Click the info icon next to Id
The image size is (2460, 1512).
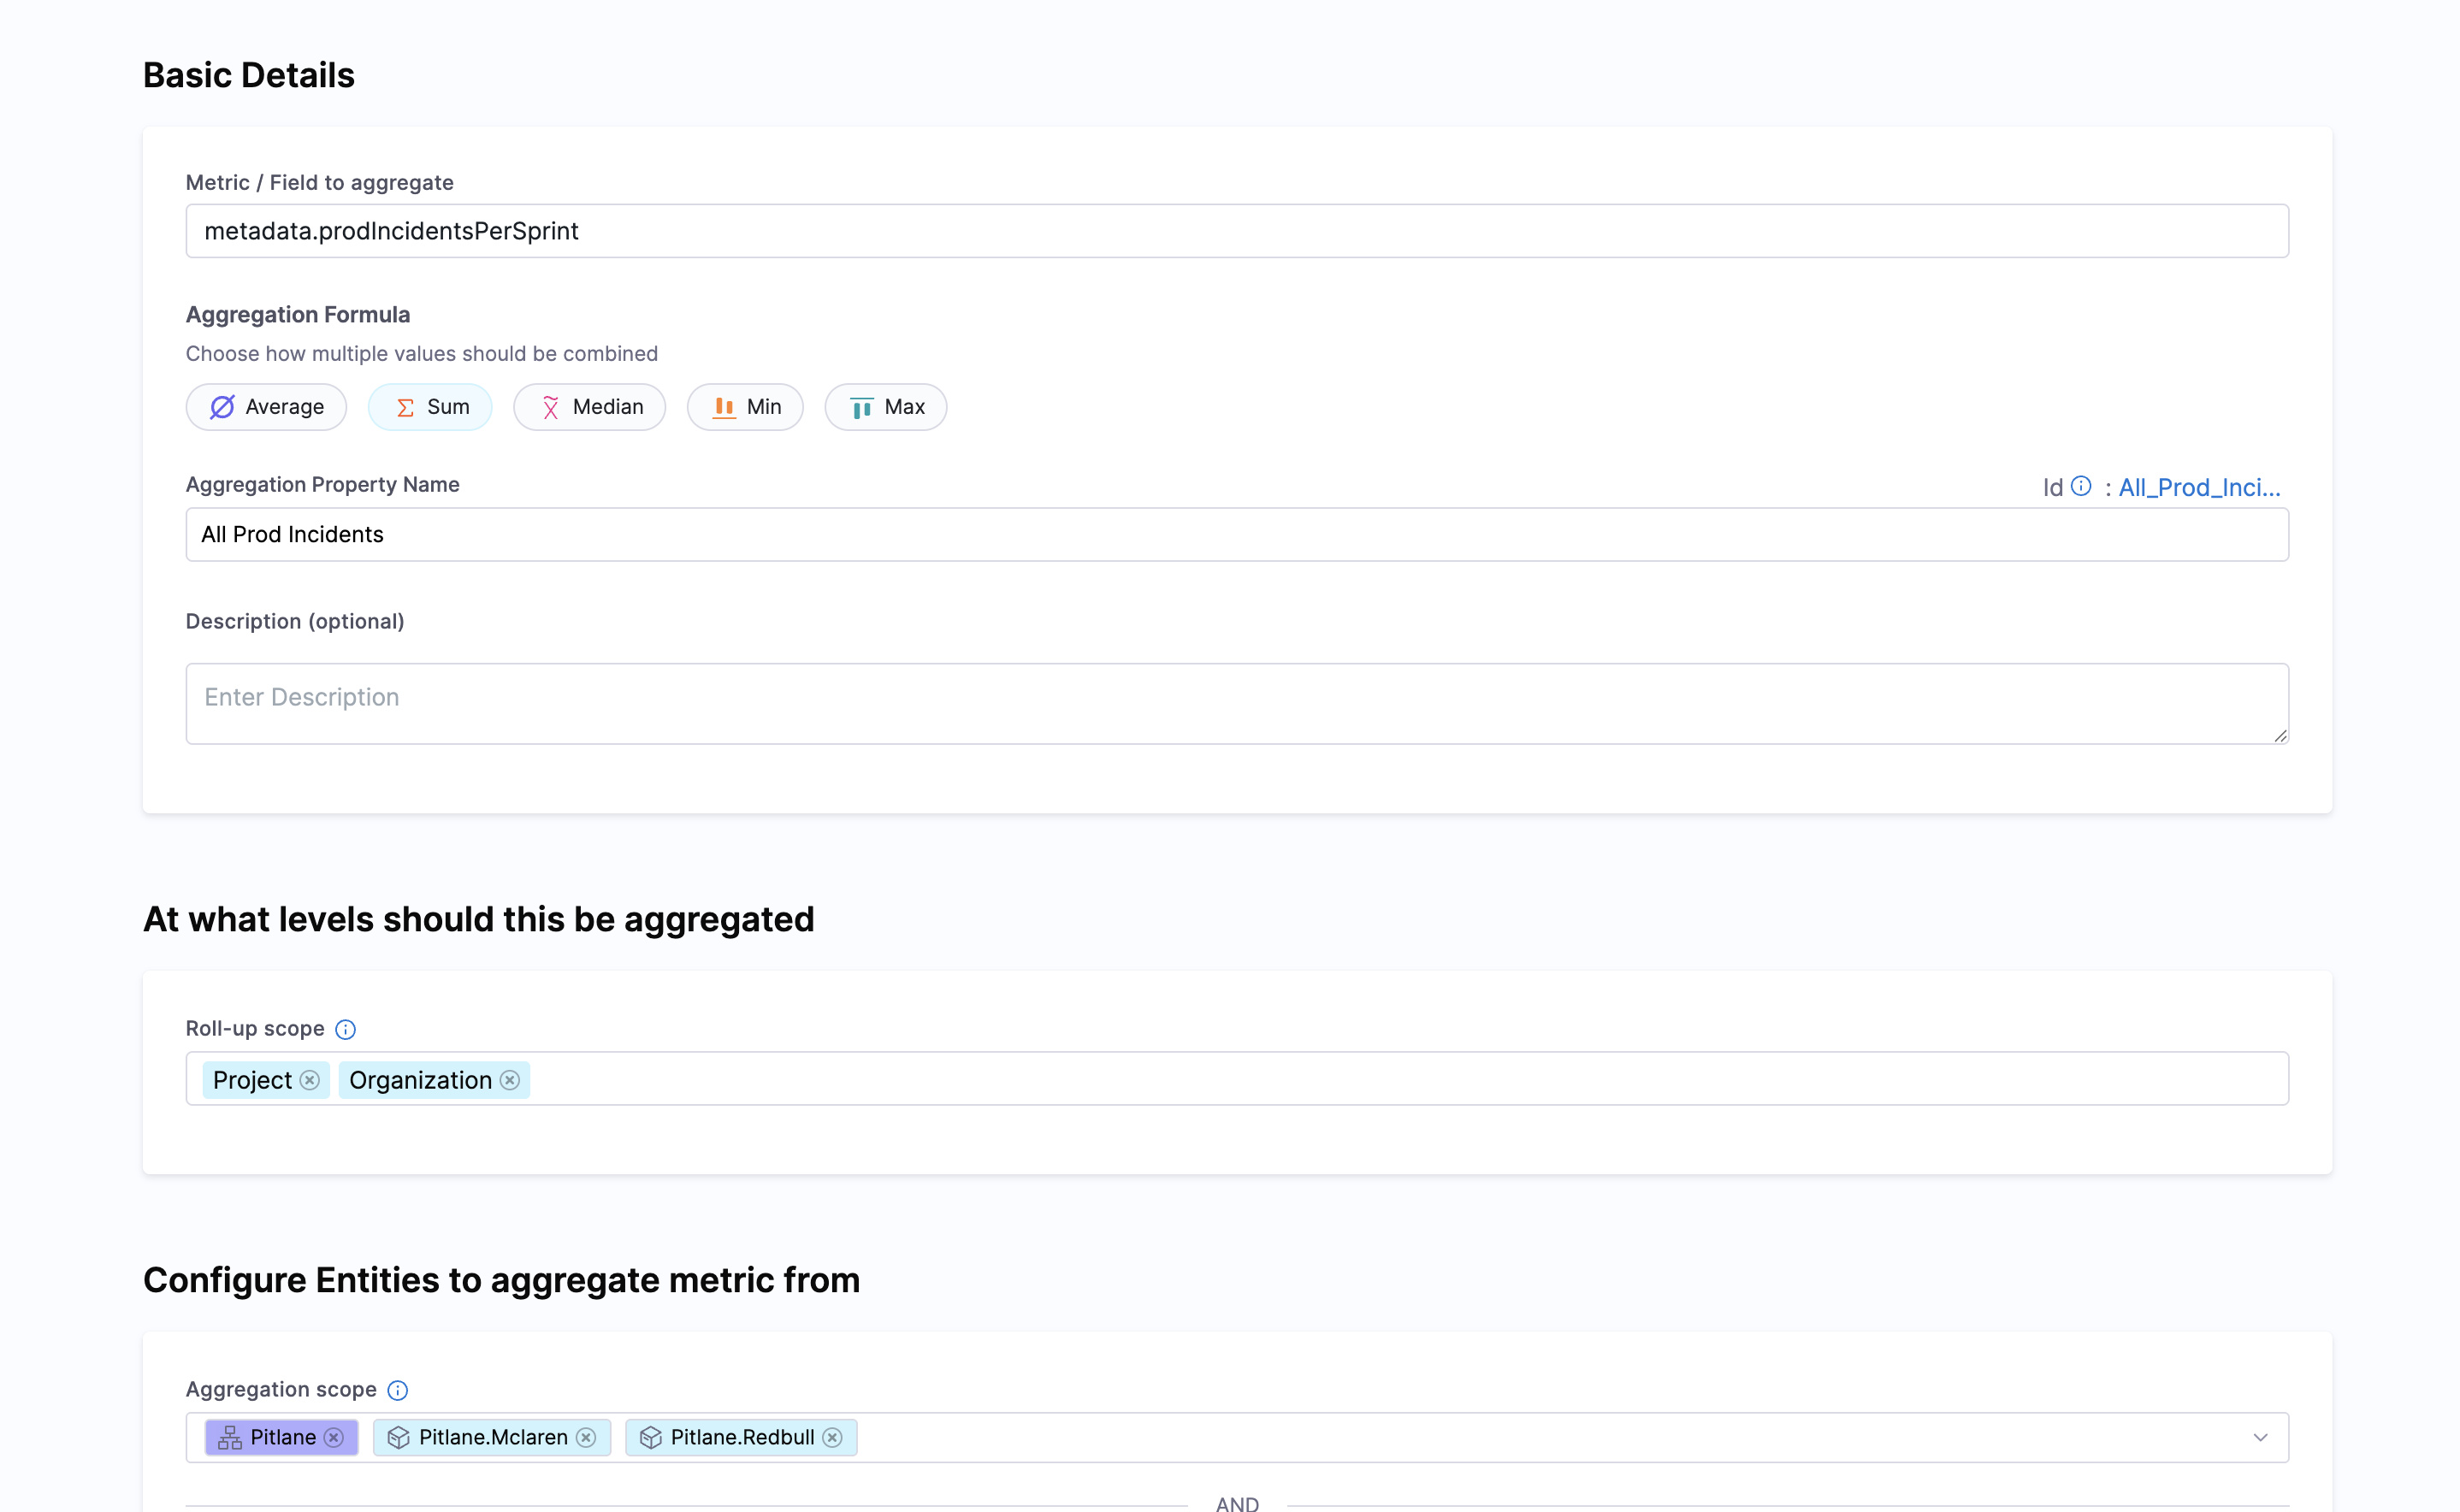2081,486
